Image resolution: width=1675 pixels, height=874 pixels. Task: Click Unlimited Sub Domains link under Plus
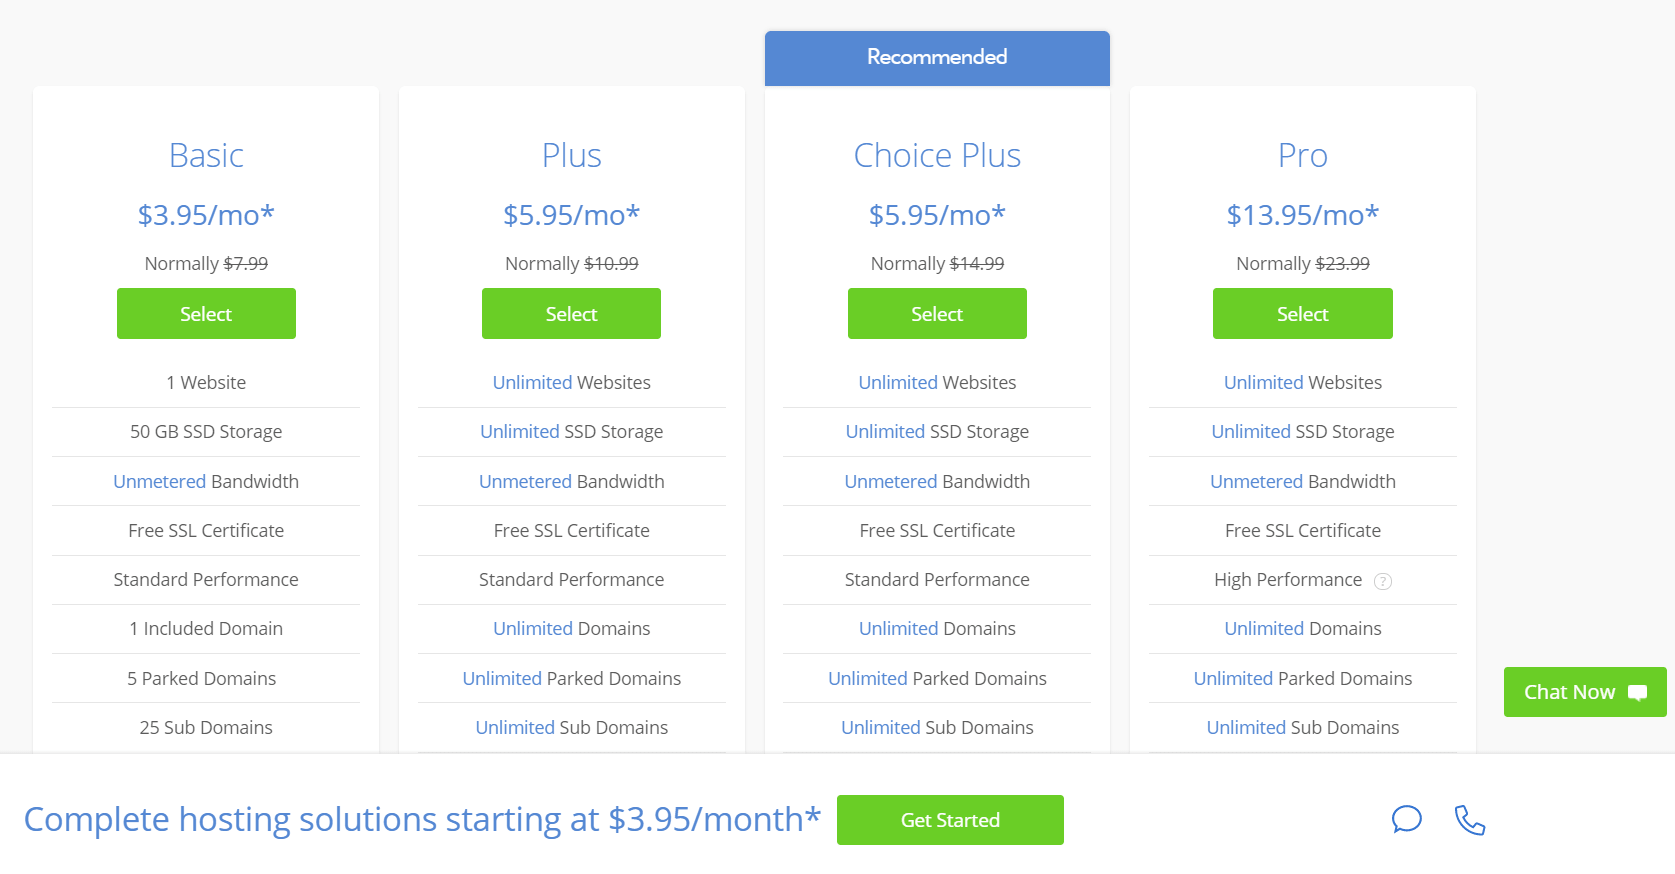514,727
